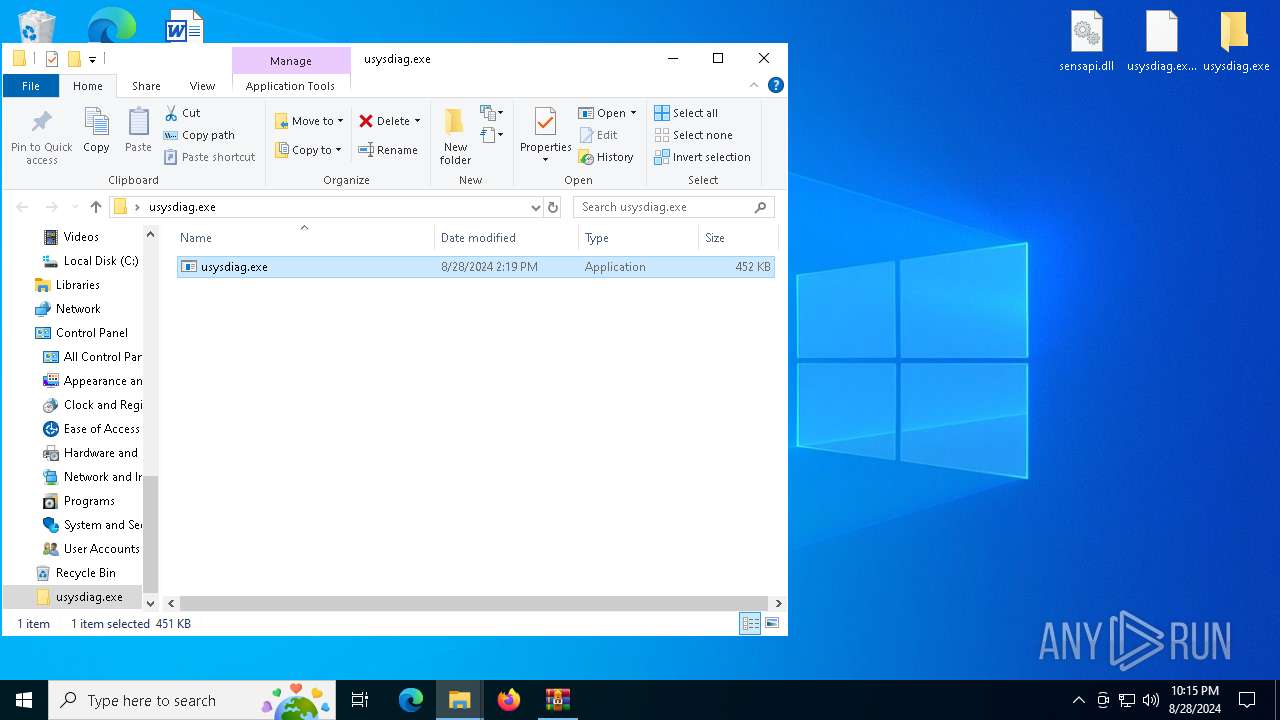
Task: Expand address bar history dropdown
Action: coord(535,207)
